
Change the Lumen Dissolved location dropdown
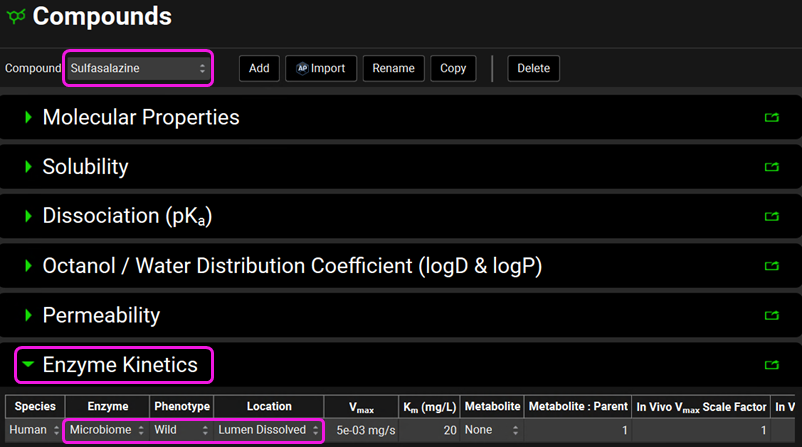[x=268, y=430]
